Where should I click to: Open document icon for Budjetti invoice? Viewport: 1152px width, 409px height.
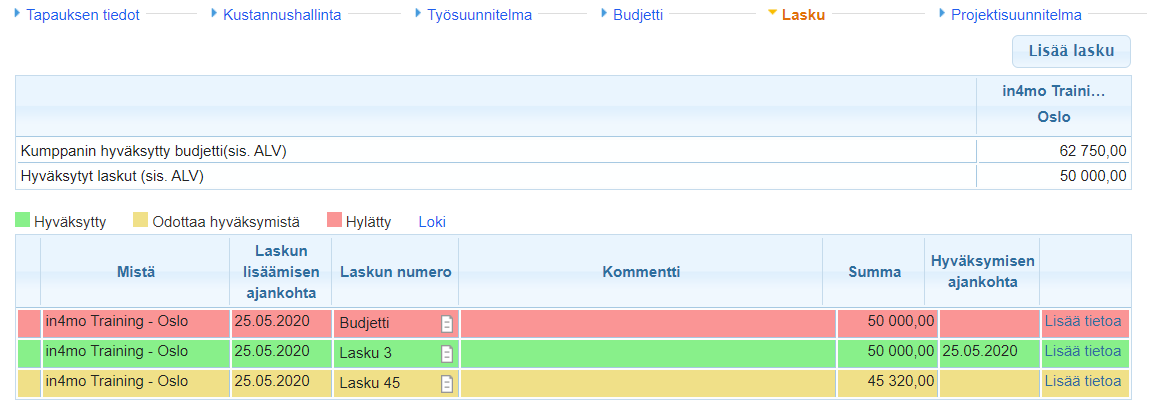[x=447, y=324]
